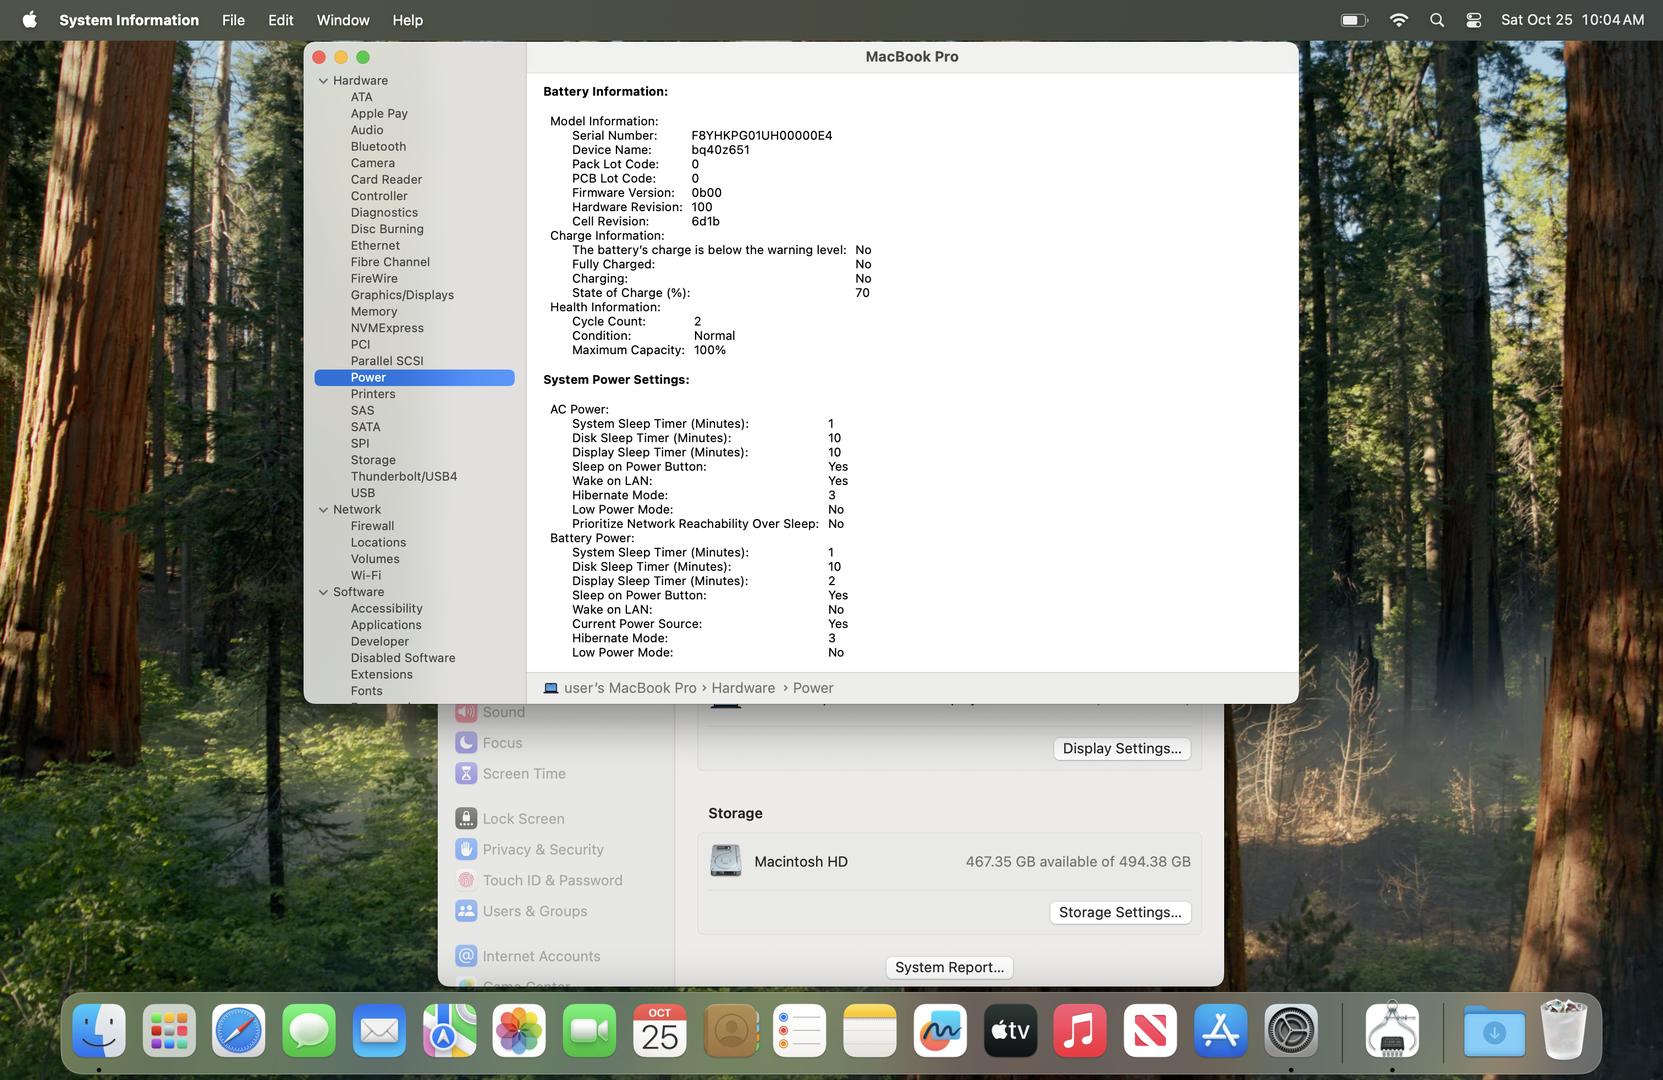
Task: Open Safari from the Dock
Action: tap(239, 1031)
